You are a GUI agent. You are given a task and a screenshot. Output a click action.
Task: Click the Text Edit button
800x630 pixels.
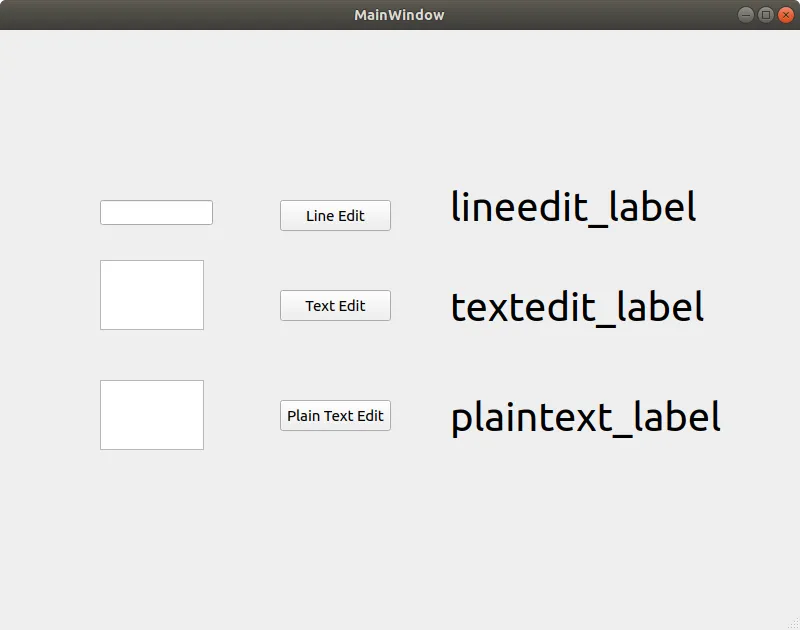click(x=335, y=306)
